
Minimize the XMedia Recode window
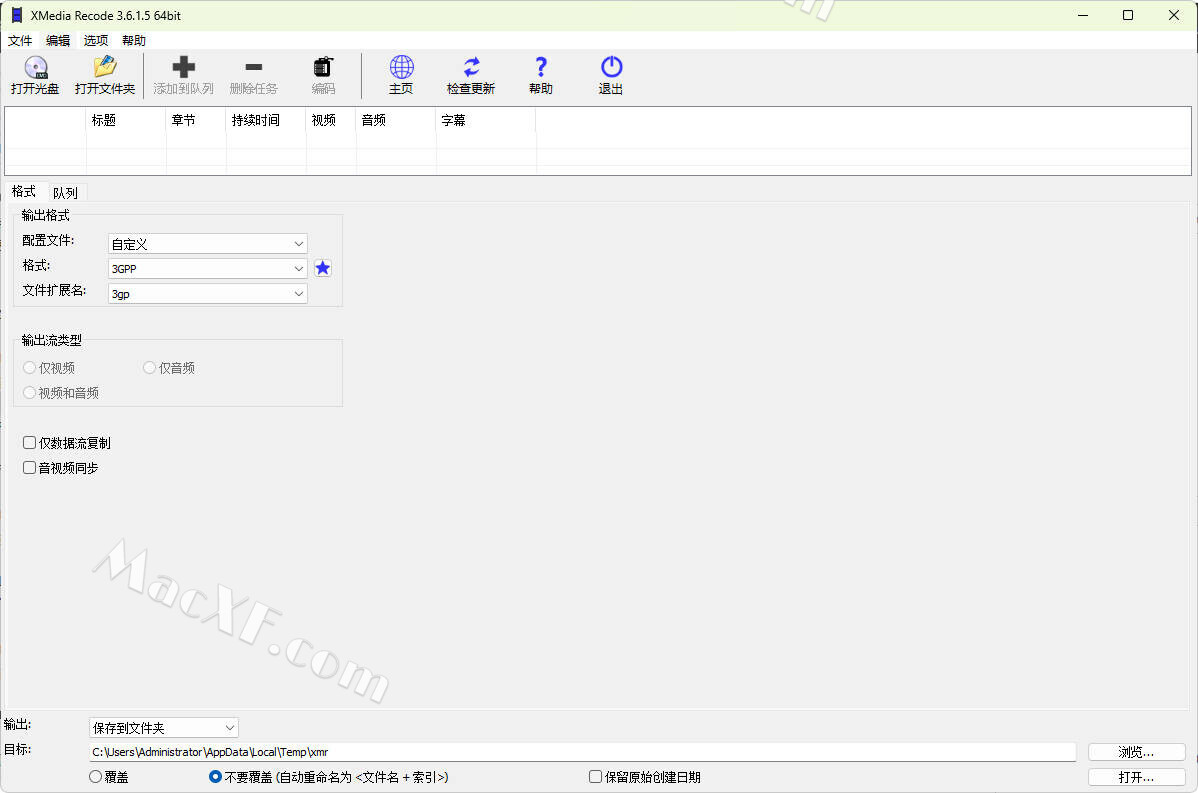click(x=1083, y=15)
